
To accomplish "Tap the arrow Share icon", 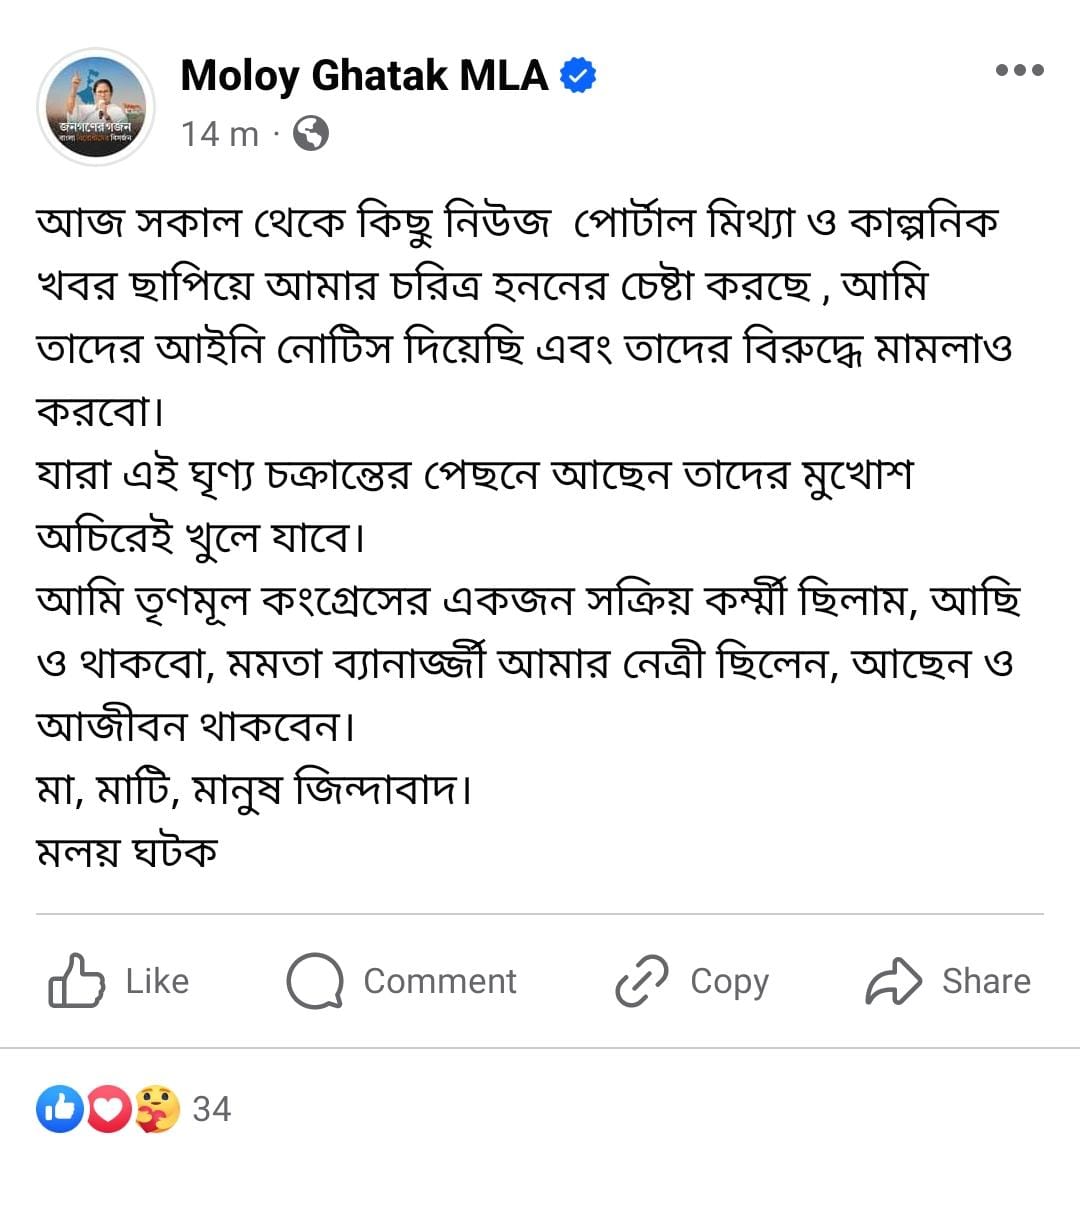I will pyautogui.click(x=893, y=981).
